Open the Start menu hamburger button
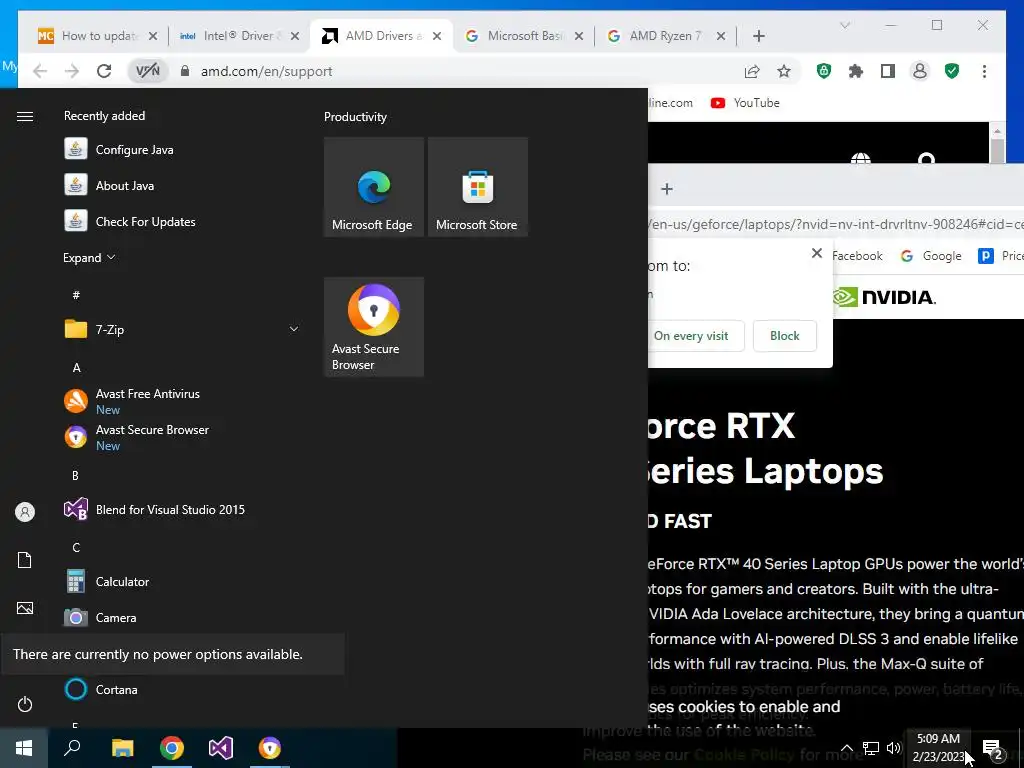The width and height of the screenshot is (1024, 768). (25, 116)
